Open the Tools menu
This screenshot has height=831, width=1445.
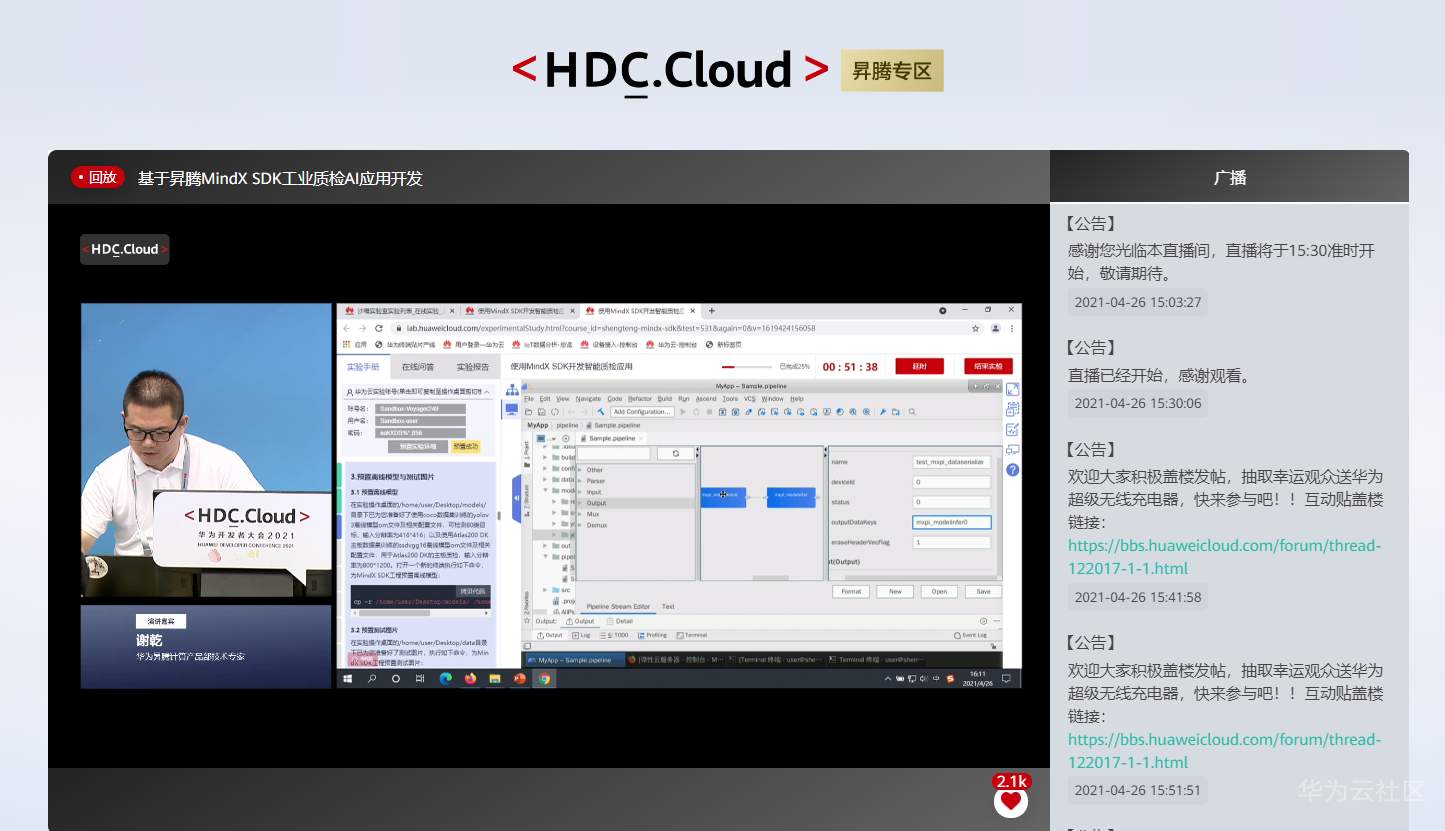coord(730,399)
